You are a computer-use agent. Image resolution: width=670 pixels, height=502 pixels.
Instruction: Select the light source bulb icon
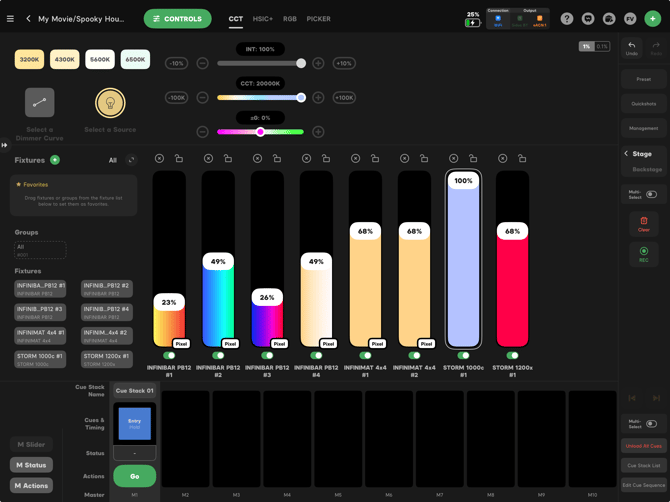[110, 103]
